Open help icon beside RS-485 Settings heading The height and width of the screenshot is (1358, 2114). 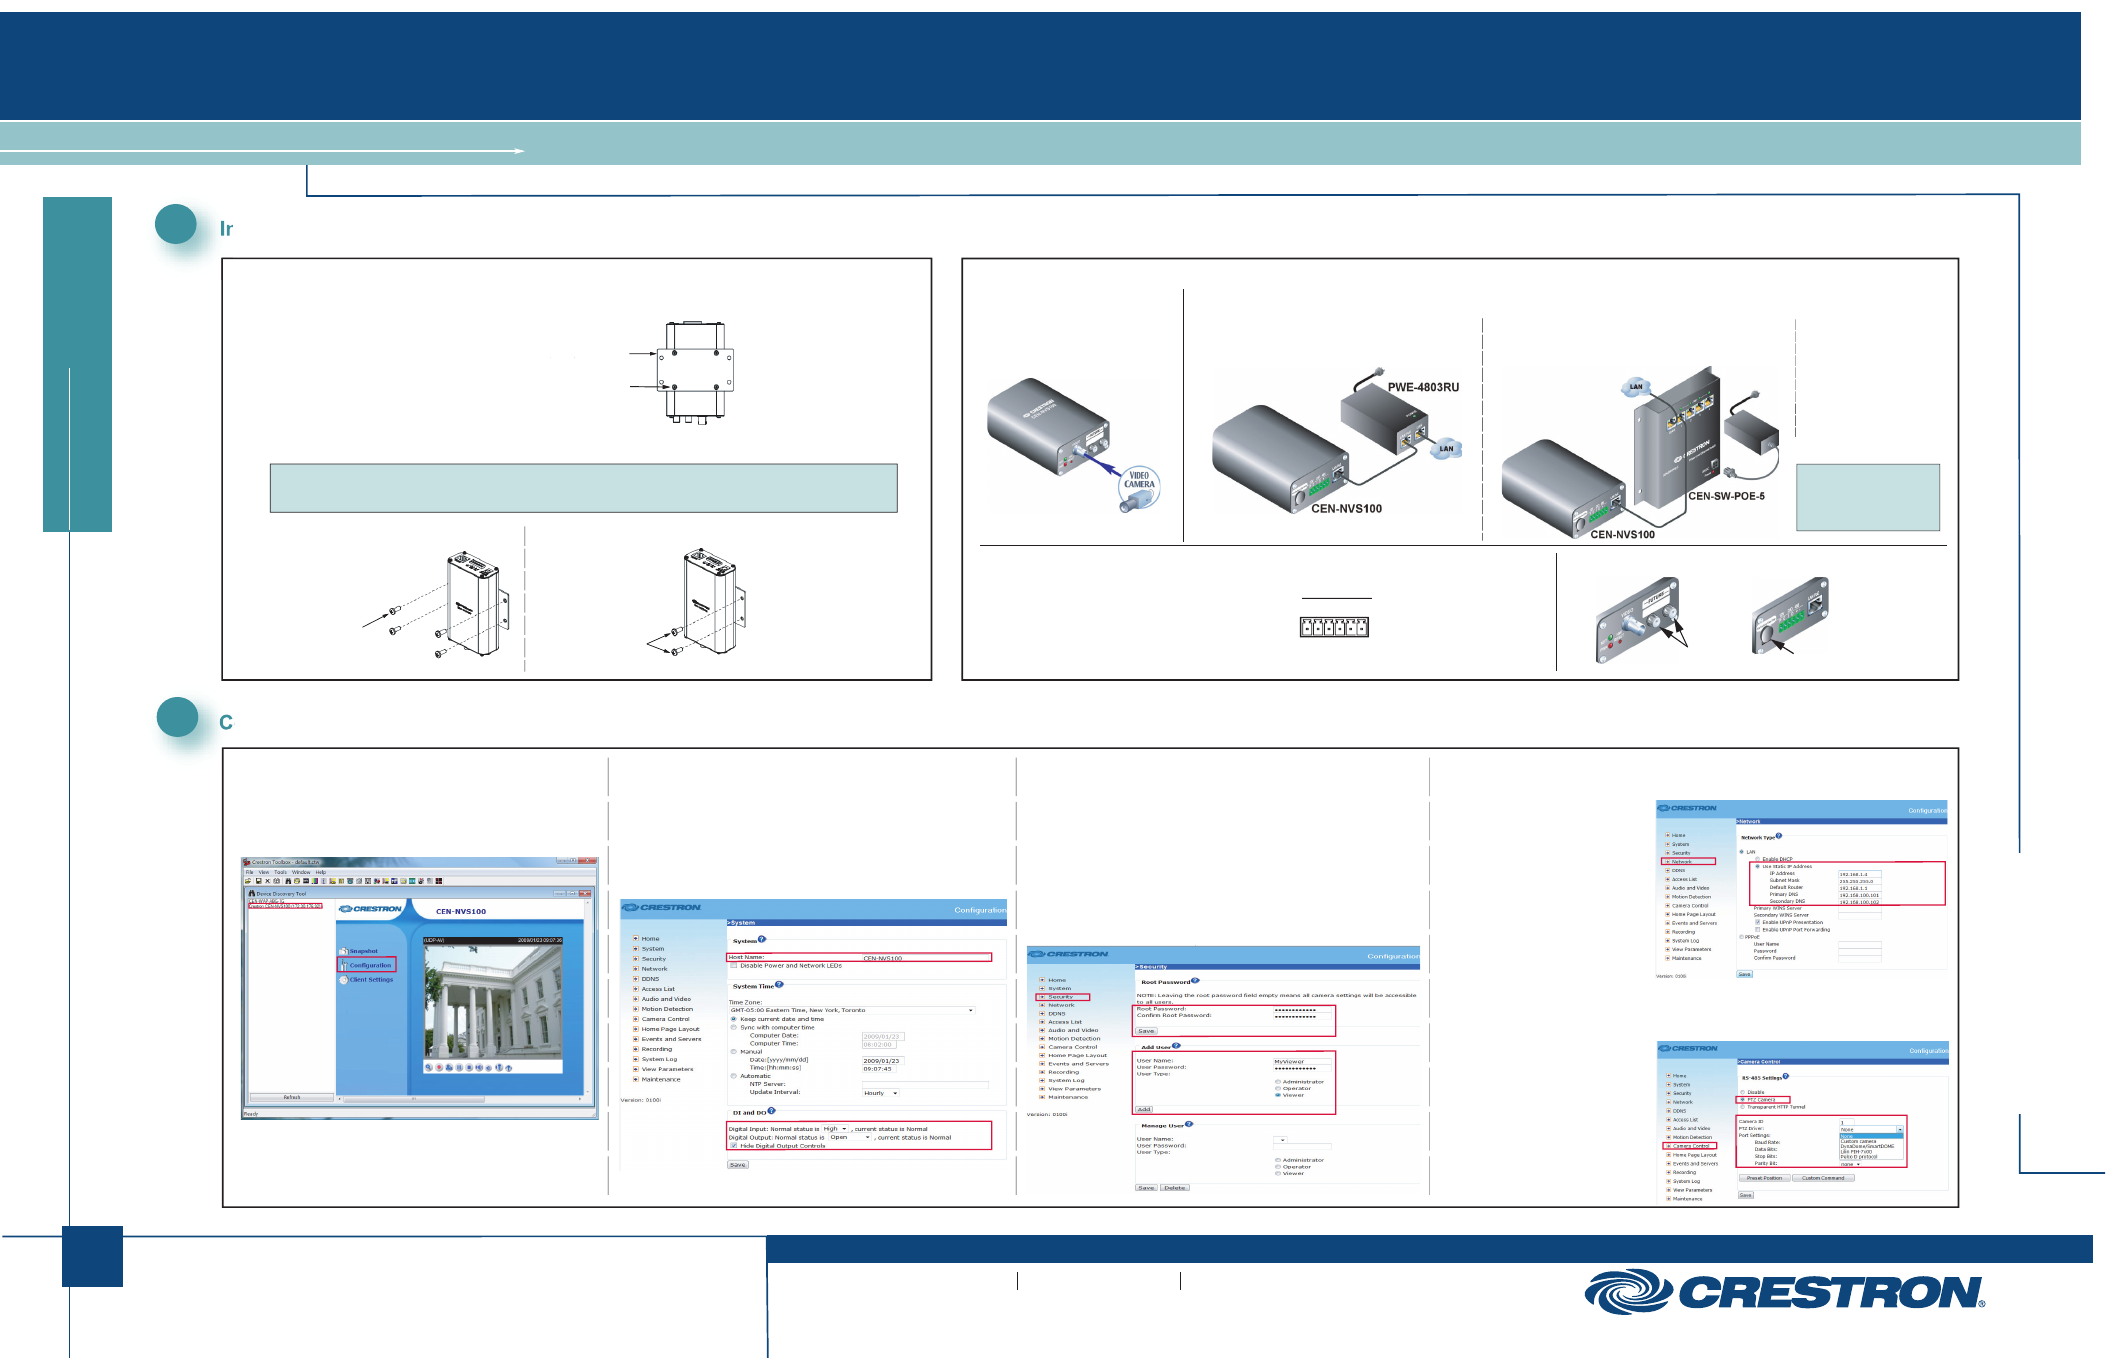coord(1786,1076)
